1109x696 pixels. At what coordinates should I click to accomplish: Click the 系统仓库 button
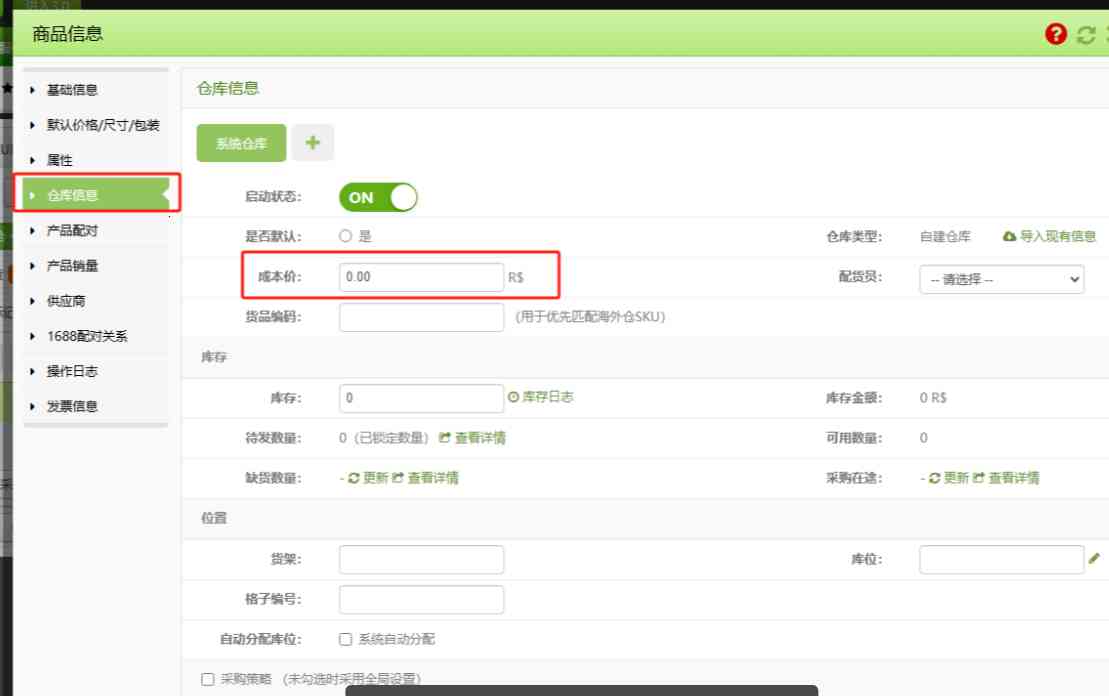(x=241, y=142)
